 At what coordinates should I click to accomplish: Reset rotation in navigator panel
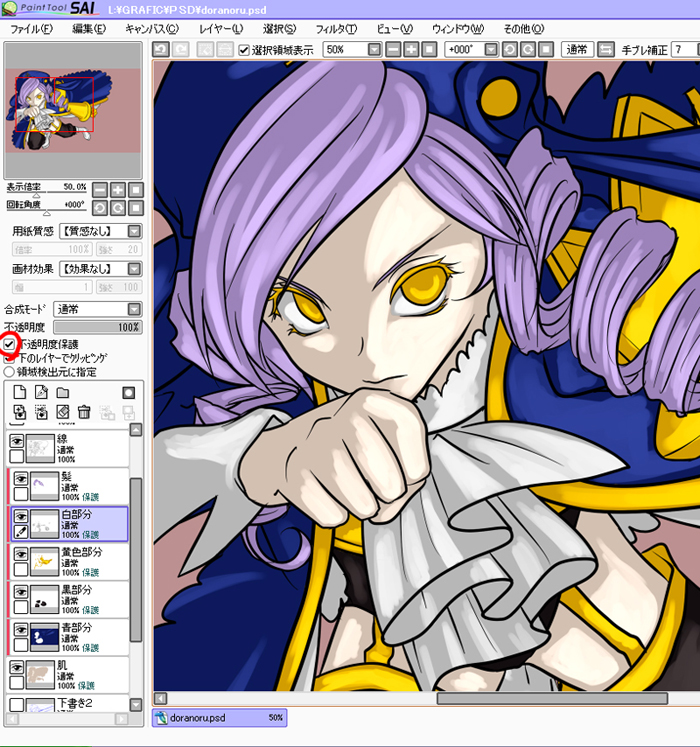coord(136,208)
